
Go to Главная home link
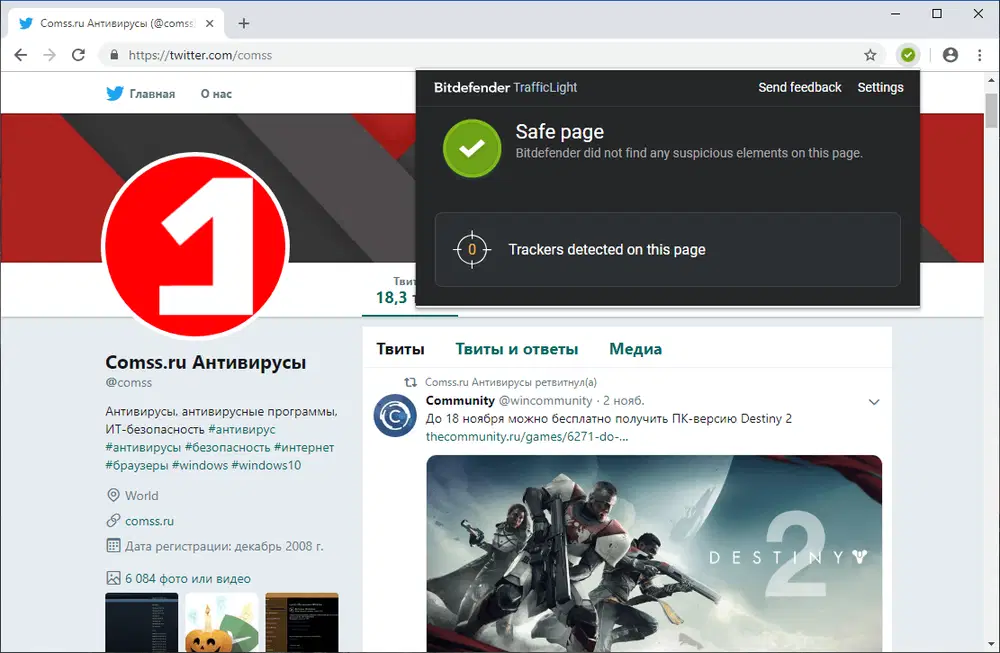152,94
